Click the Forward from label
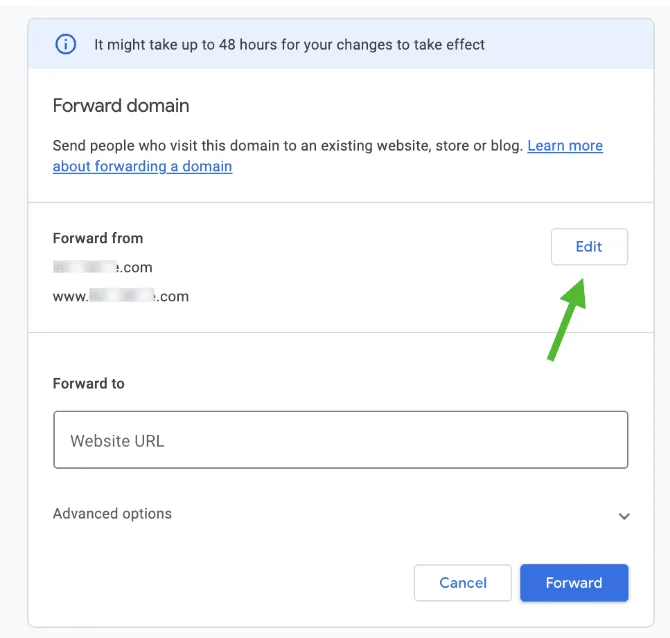This screenshot has height=638, width=670. click(98, 238)
